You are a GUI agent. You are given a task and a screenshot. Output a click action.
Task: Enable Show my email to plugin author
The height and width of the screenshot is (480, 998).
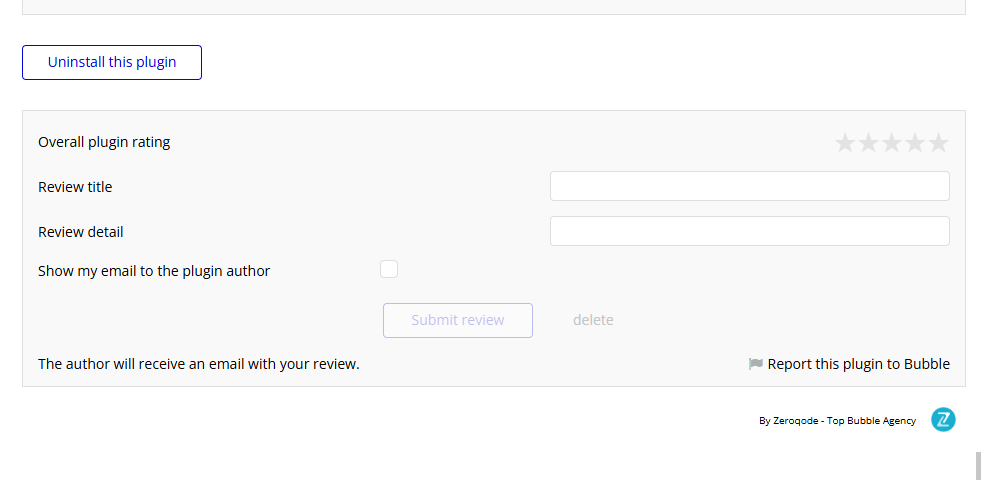pyautogui.click(x=389, y=269)
